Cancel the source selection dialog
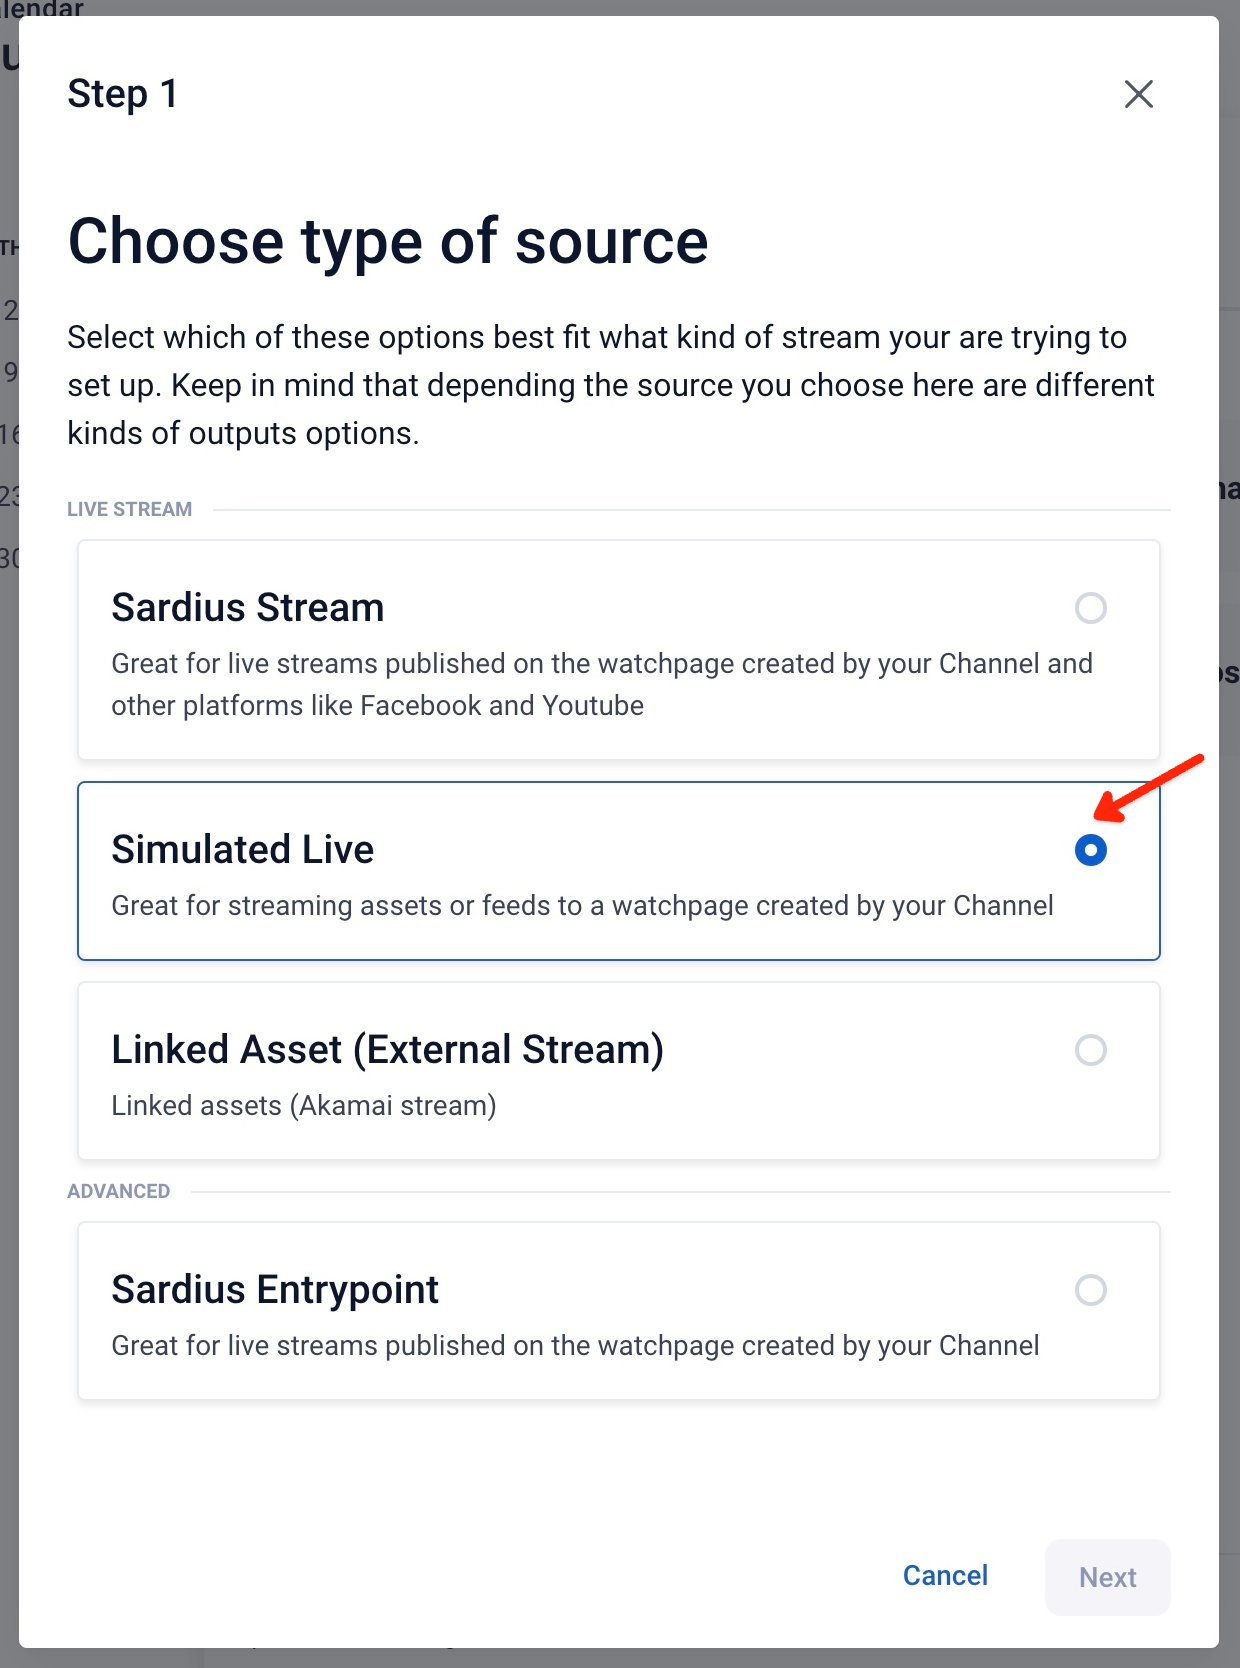The width and height of the screenshot is (1240, 1668). 945,1576
